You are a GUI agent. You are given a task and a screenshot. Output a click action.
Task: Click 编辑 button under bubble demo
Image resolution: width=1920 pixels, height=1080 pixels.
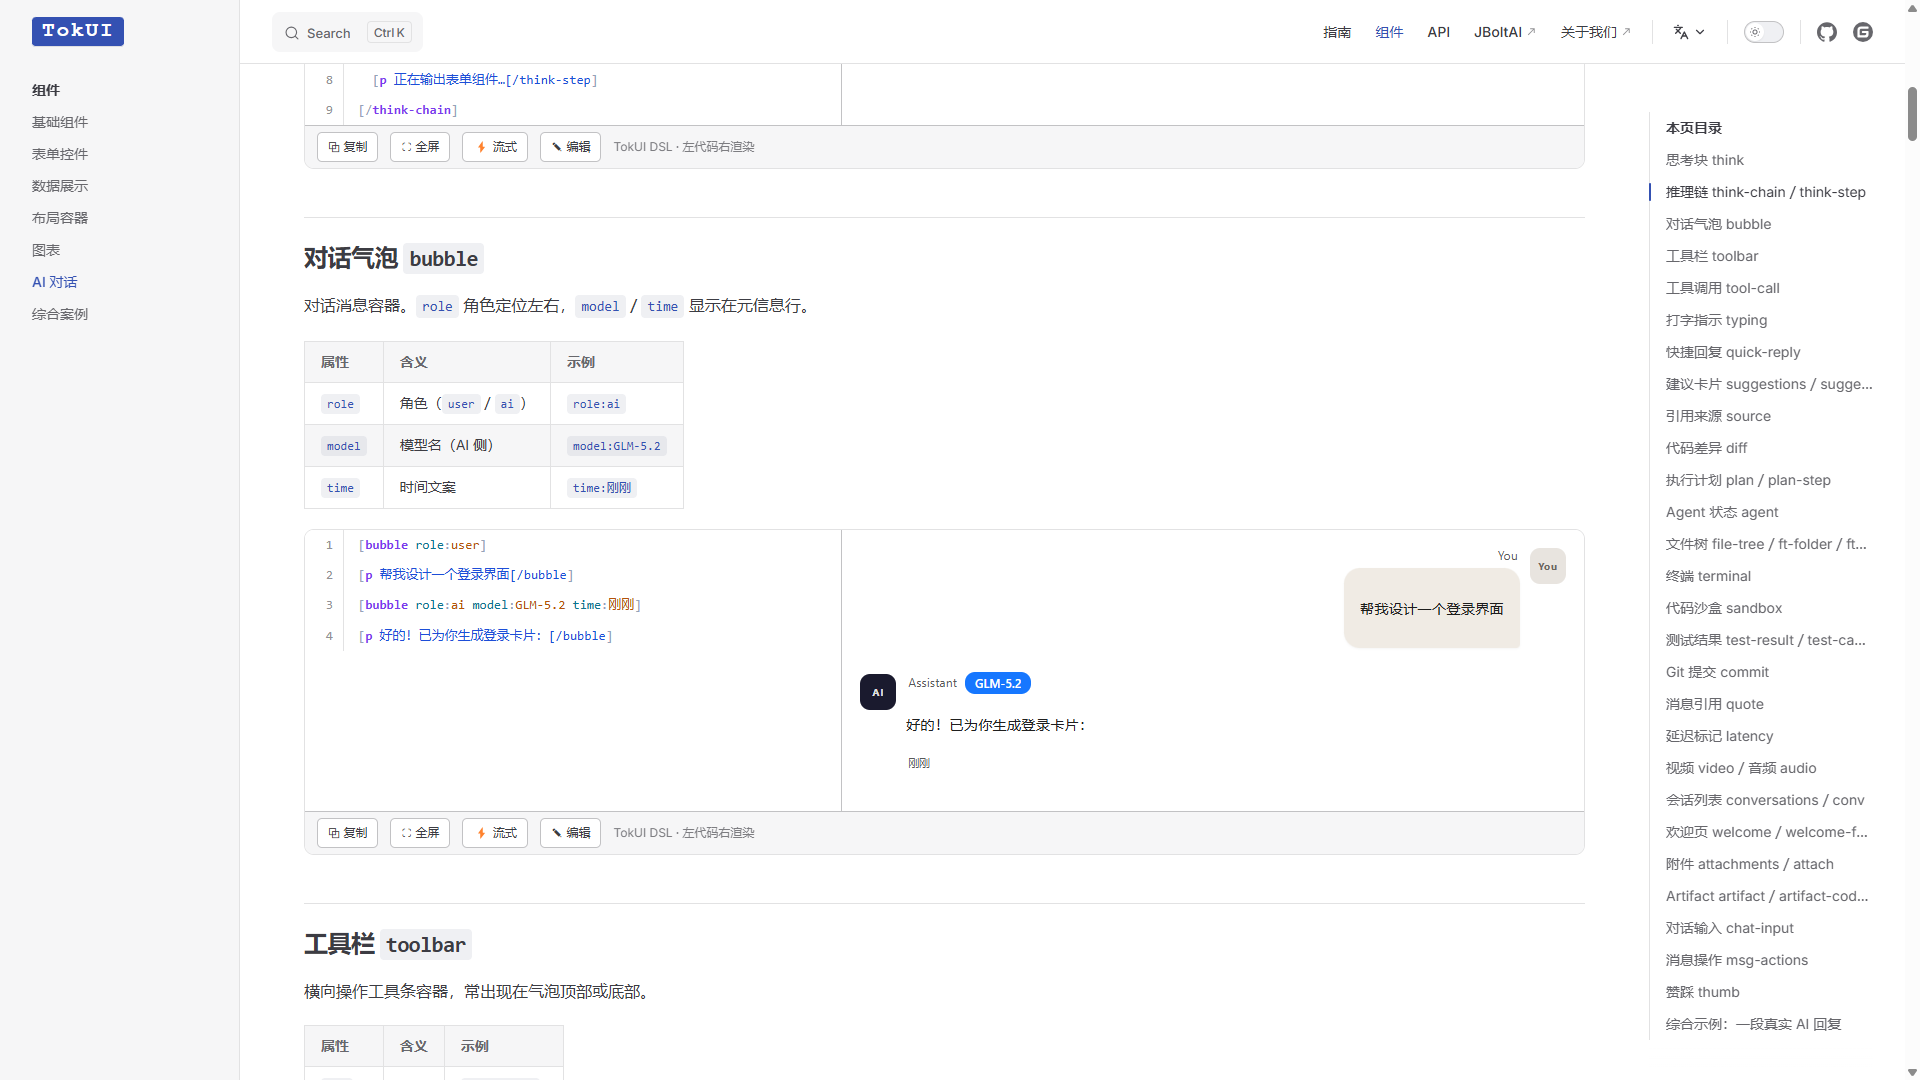[570, 833]
